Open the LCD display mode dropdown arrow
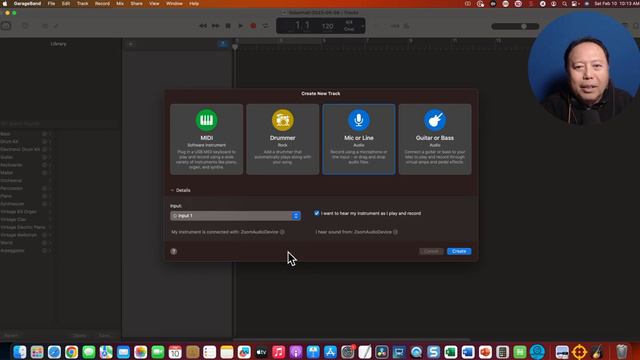 tap(362, 26)
